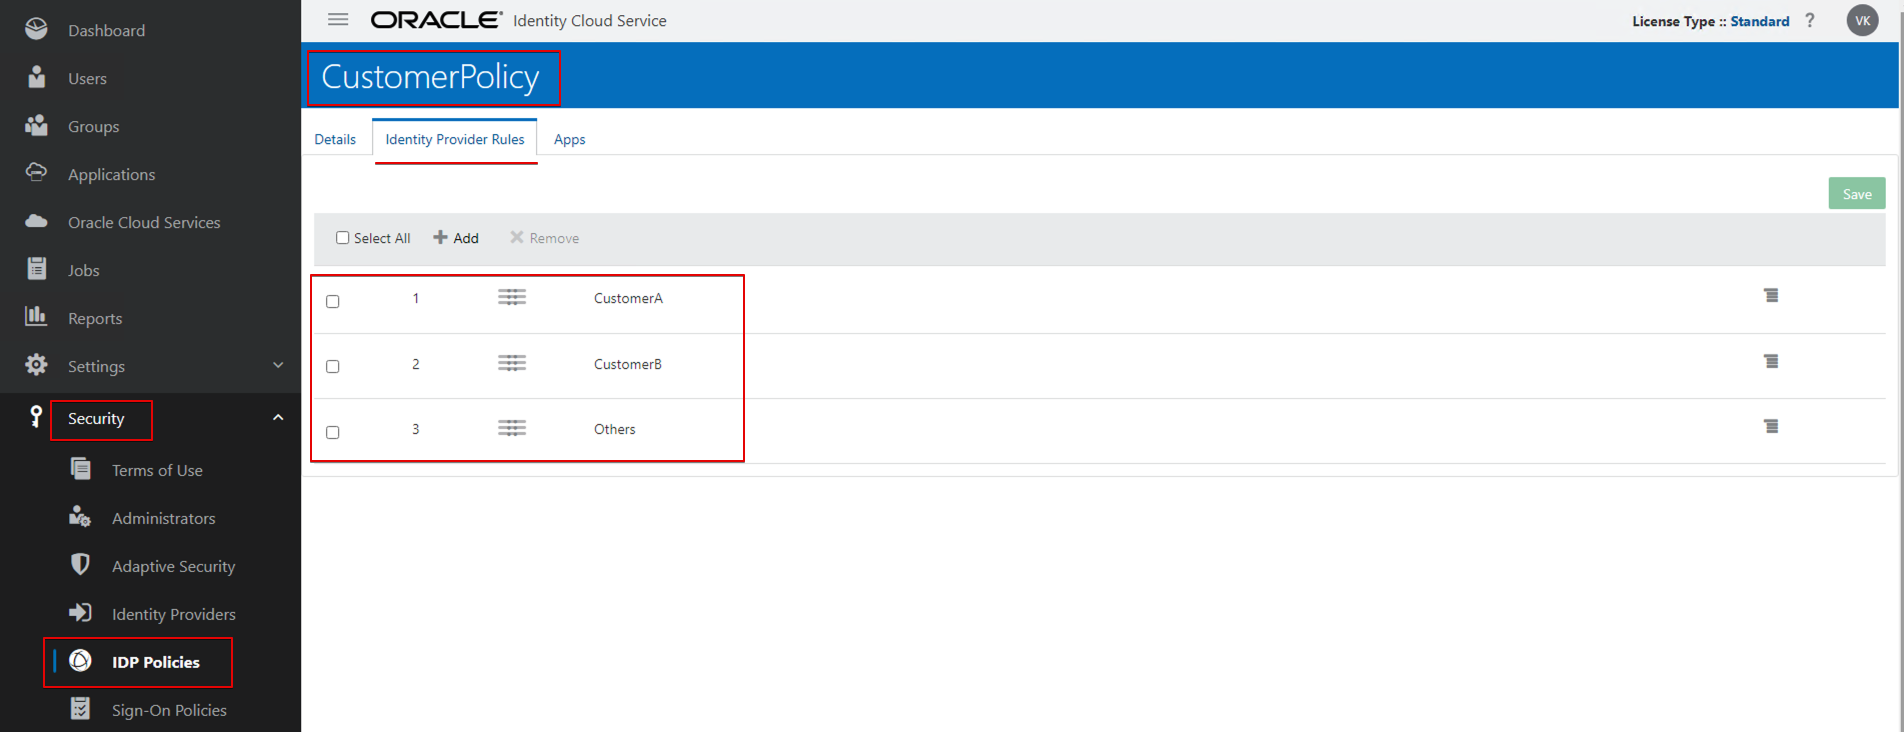
Task: Collapse the Security section chevron
Action: point(278,417)
